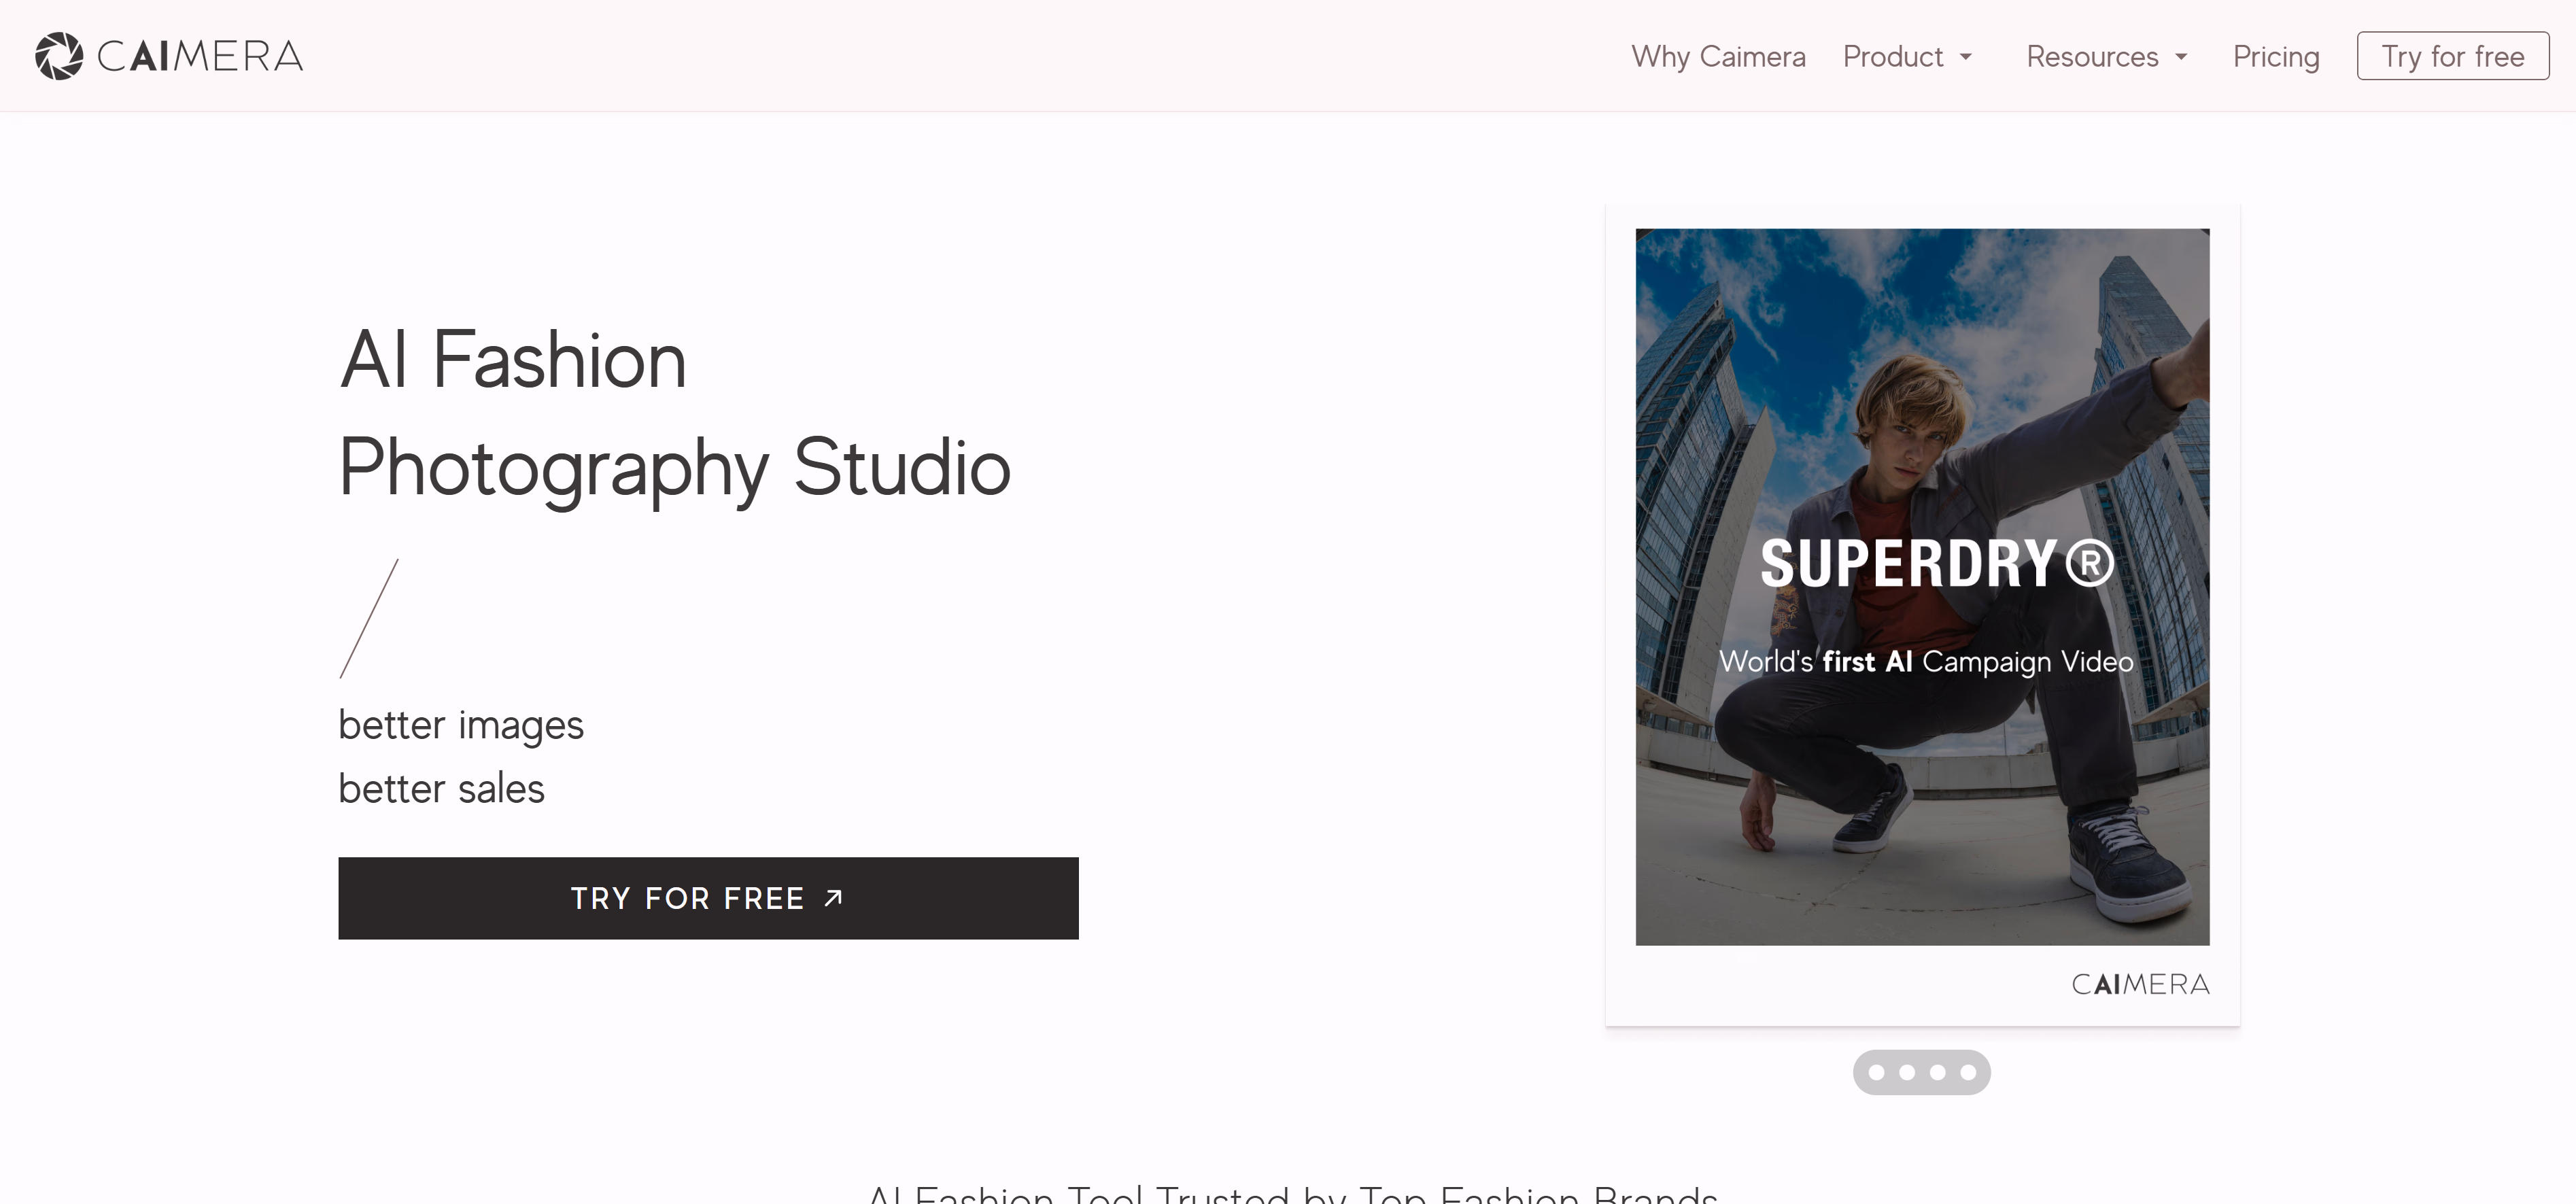Expand the Resources dropdown caret
Image resolution: width=2576 pixels, height=1204 pixels.
[x=2181, y=57]
